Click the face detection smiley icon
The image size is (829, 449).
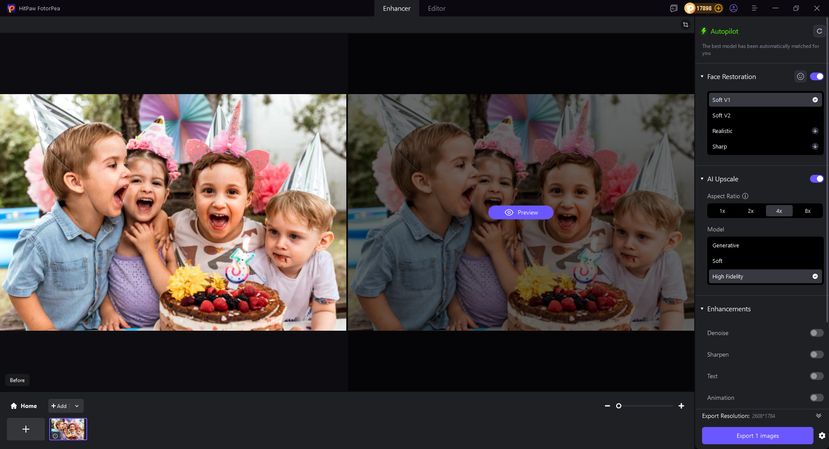[800, 77]
